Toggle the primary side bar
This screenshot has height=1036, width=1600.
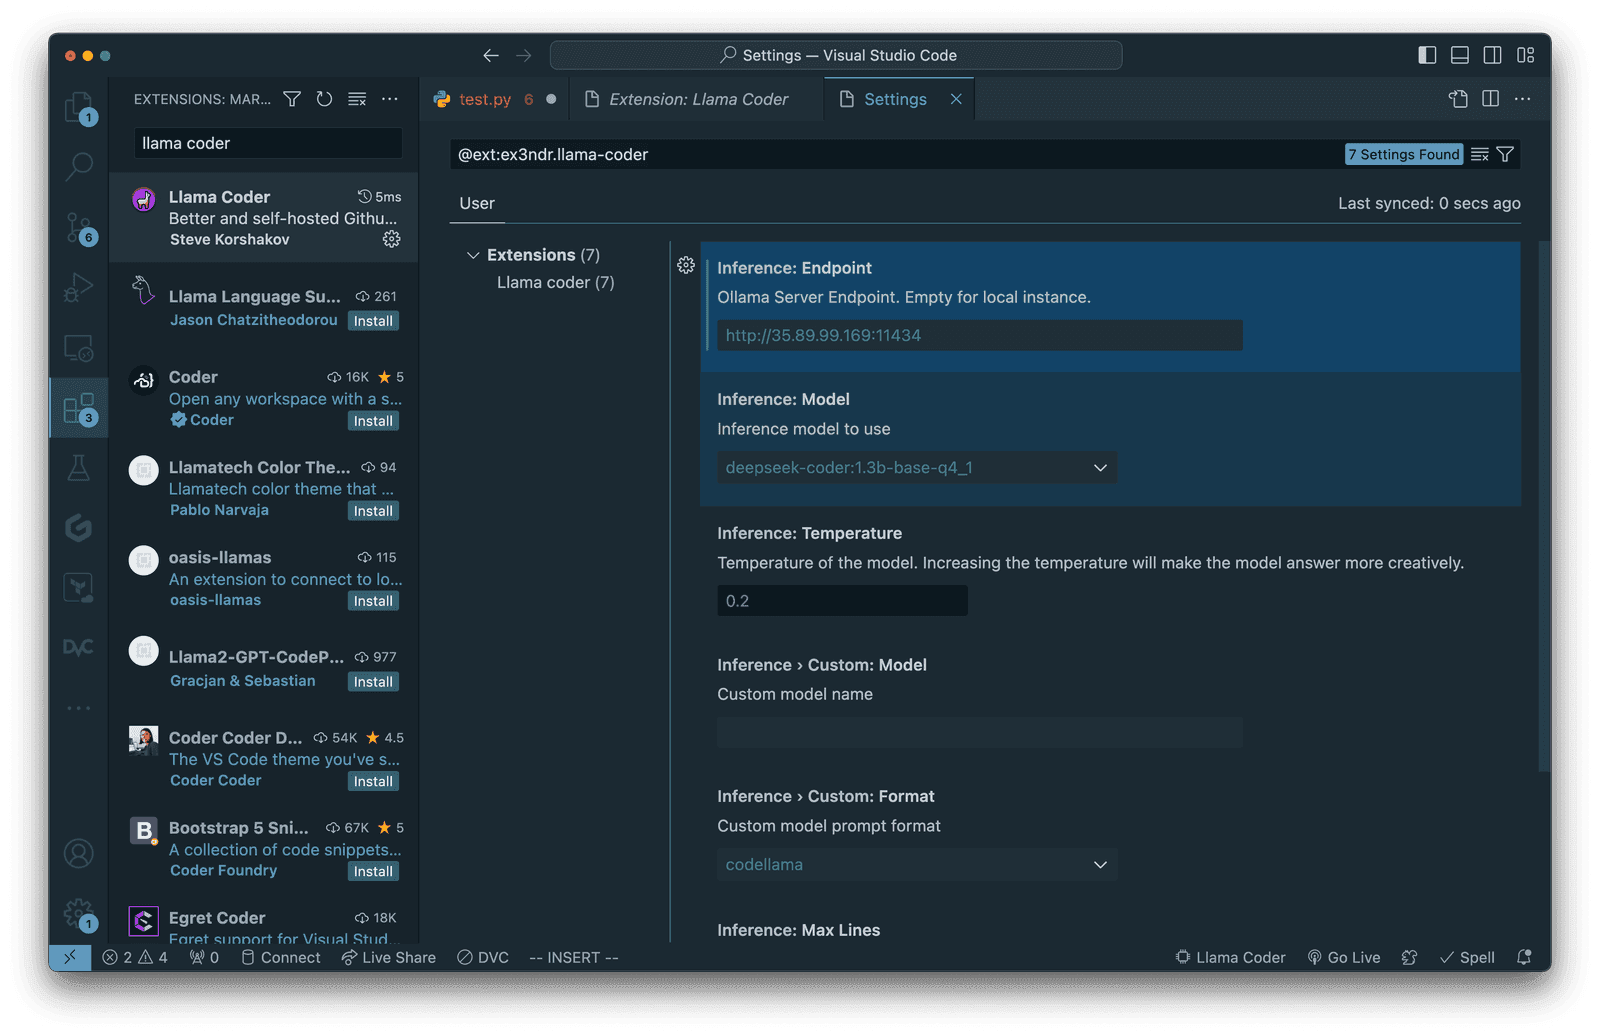[x=1427, y=55]
